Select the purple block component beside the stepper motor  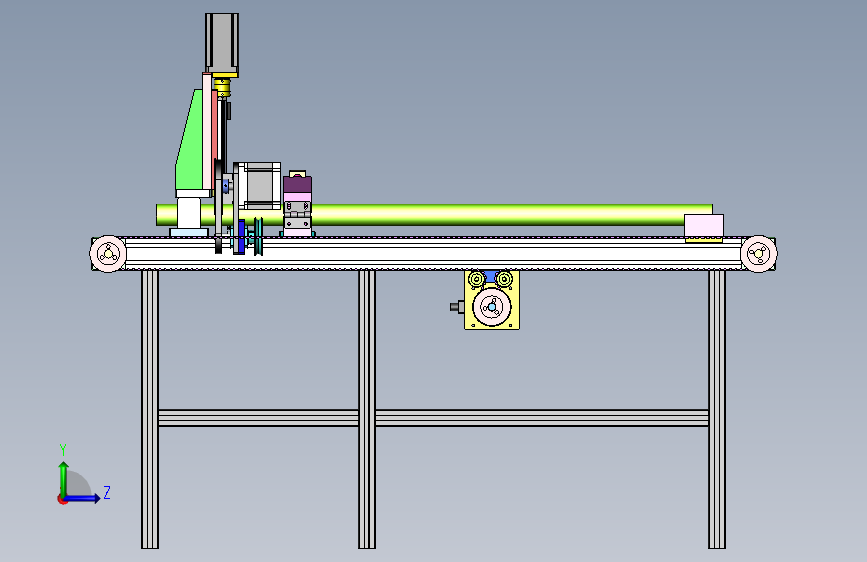pyautogui.click(x=297, y=185)
